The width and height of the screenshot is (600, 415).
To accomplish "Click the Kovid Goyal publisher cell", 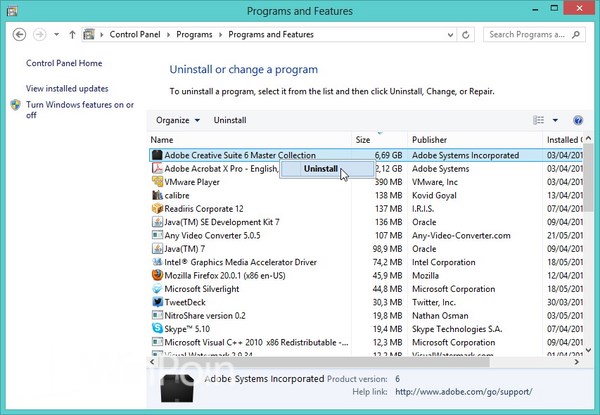I will click(434, 195).
